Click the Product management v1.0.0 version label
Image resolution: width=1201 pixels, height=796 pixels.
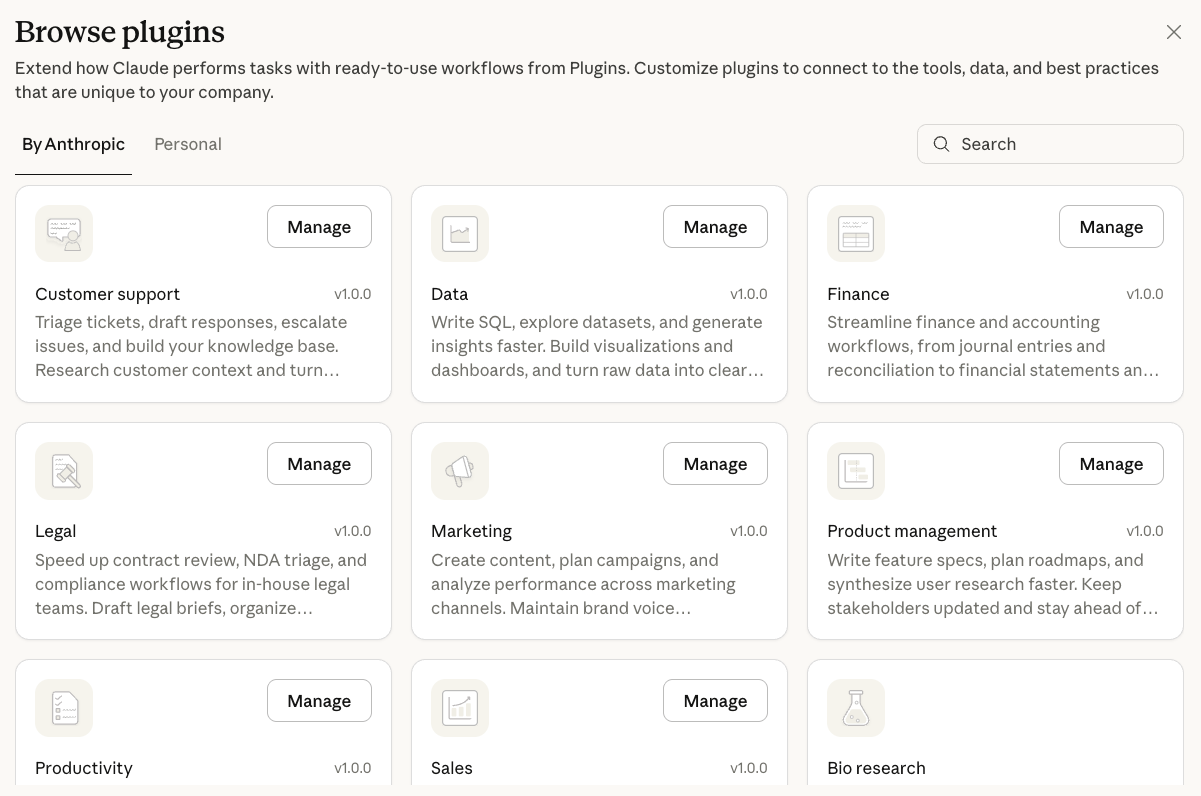click(1145, 531)
